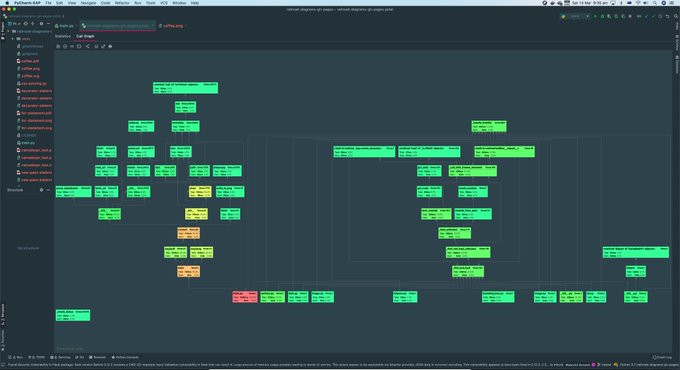Click the share icon in graph toolbar
680x370 pixels.
pyautogui.click(x=88, y=46)
